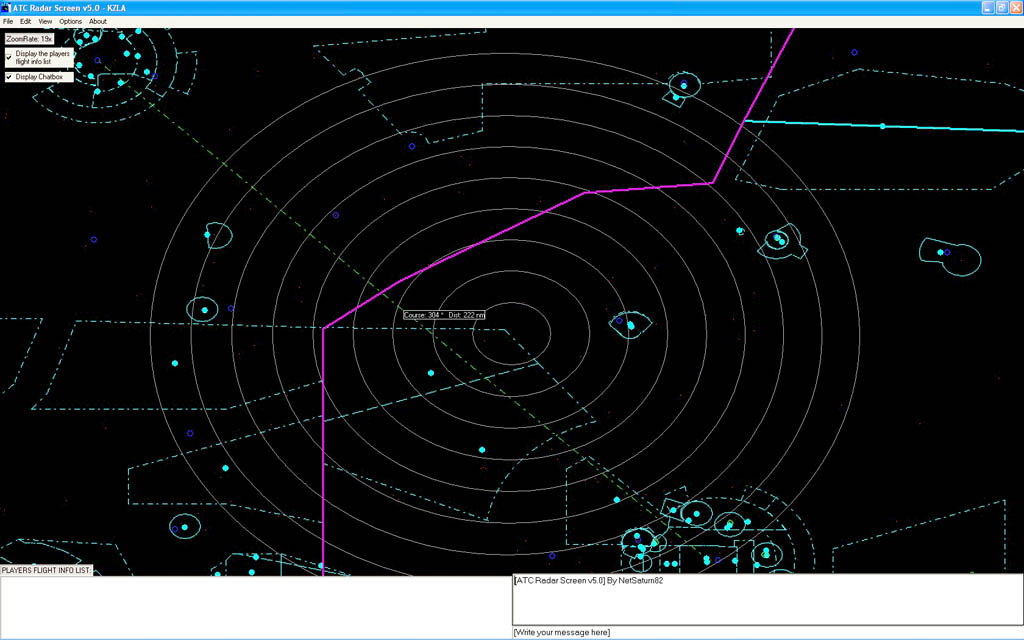Viewport: 1024px width, 640px height.
Task: Minimize the ATC Radar Screen window
Action: pyautogui.click(x=984, y=7)
